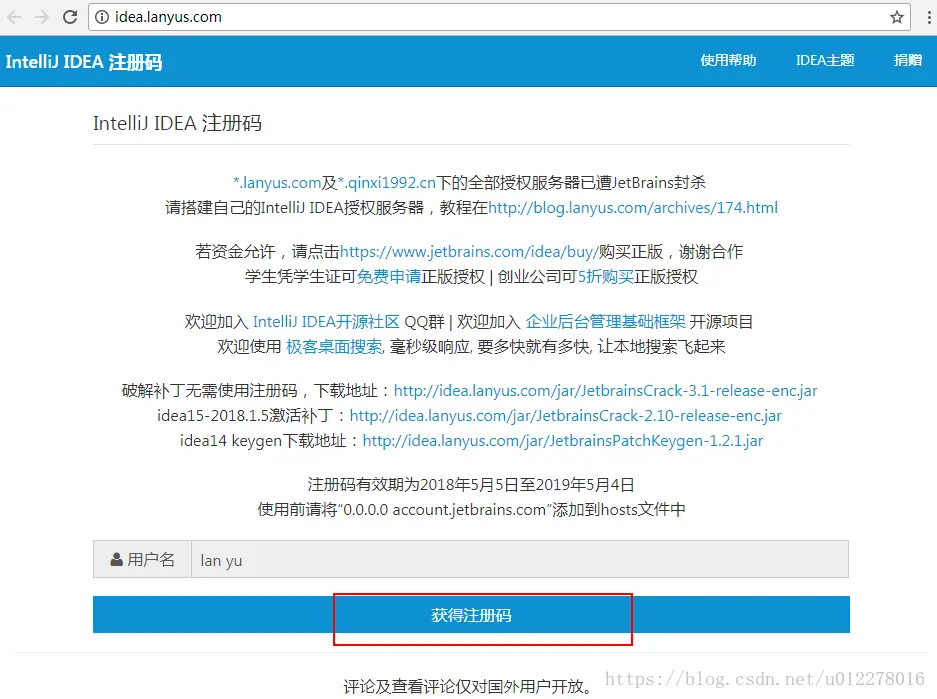
Task: Reload the page with the refresh icon
Action: coord(70,17)
